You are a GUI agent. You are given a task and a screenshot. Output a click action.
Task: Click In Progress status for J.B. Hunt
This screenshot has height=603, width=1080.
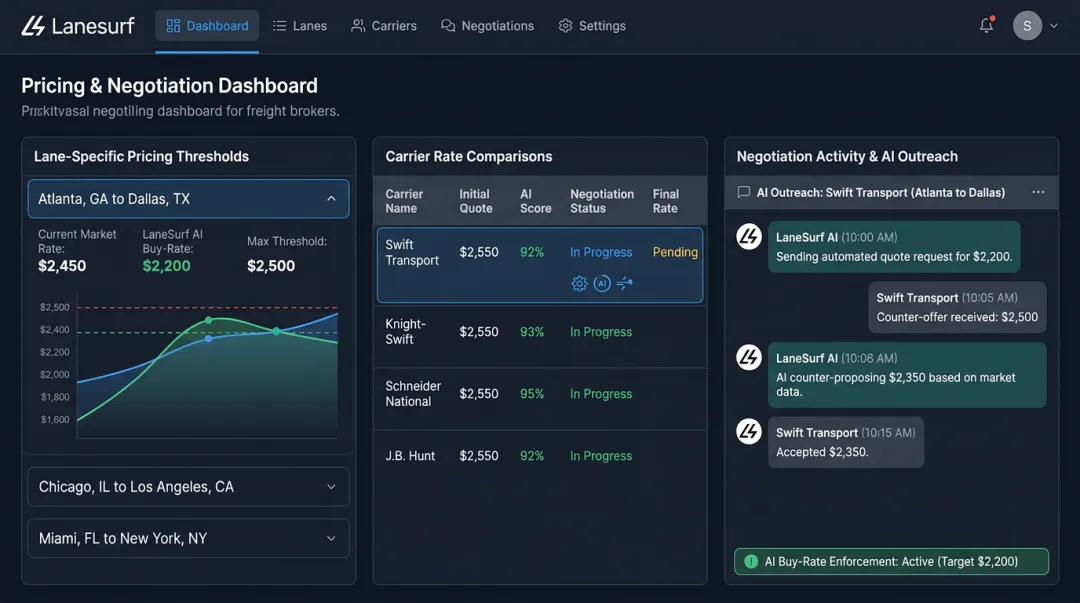click(601, 456)
